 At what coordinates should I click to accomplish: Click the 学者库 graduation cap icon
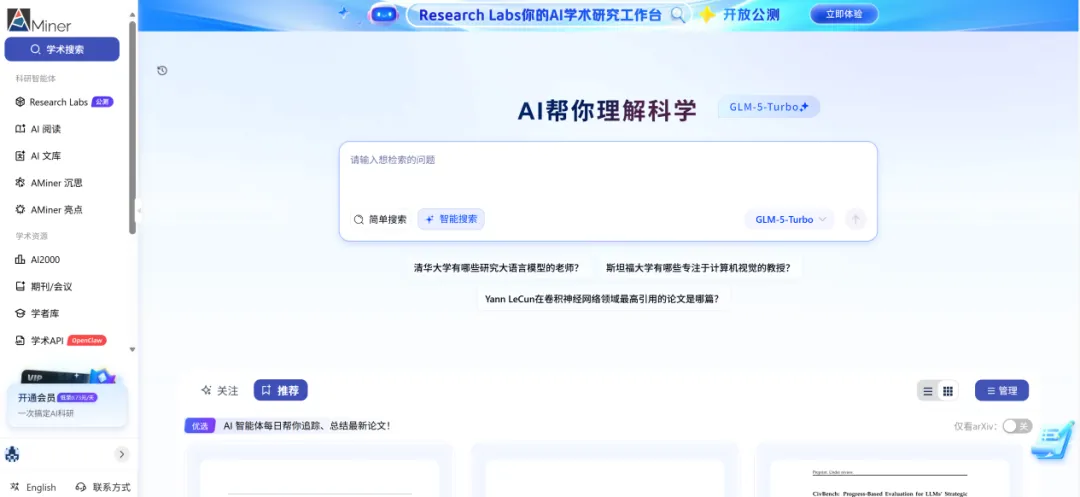[20, 313]
